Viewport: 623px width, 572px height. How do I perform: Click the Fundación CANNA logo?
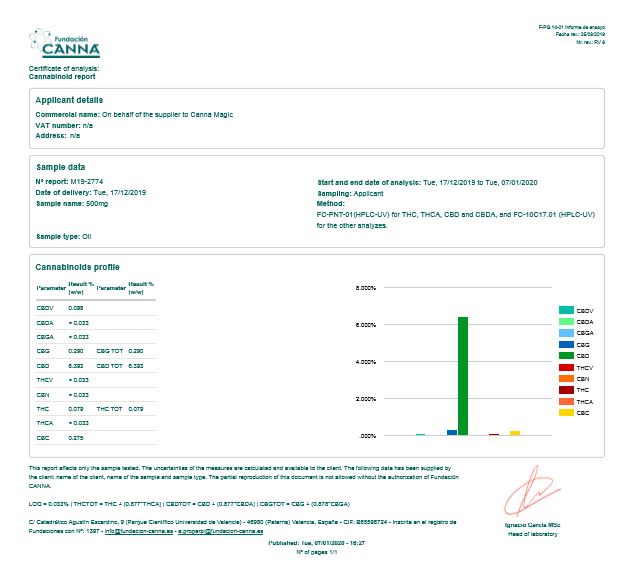(64, 44)
